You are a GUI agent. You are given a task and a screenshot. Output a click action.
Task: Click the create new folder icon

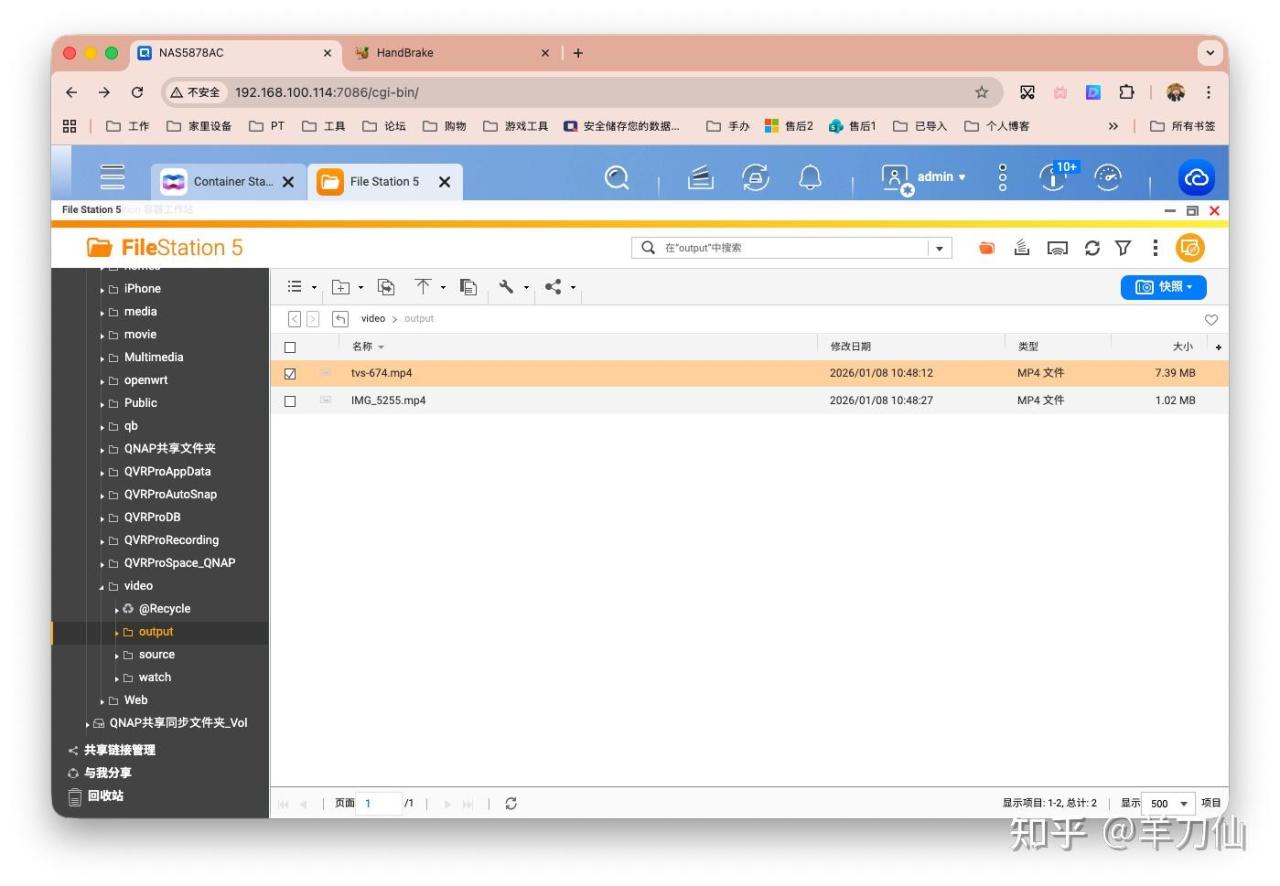point(341,287)
